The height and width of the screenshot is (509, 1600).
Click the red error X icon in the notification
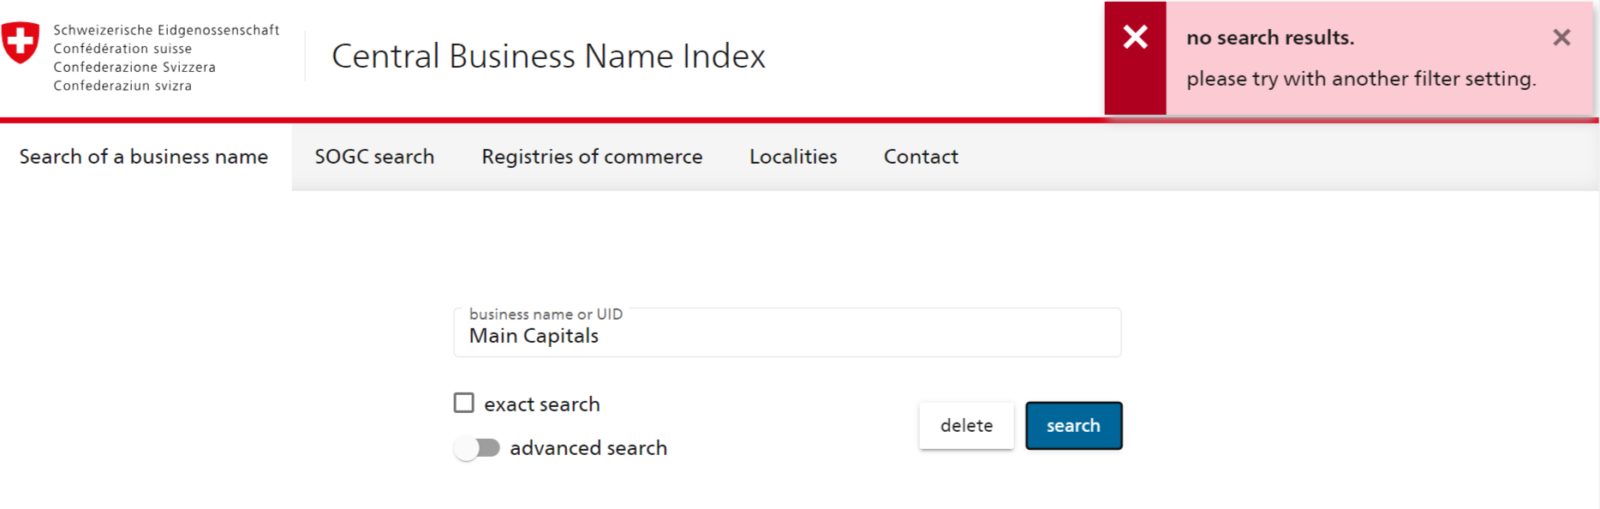1135,37
